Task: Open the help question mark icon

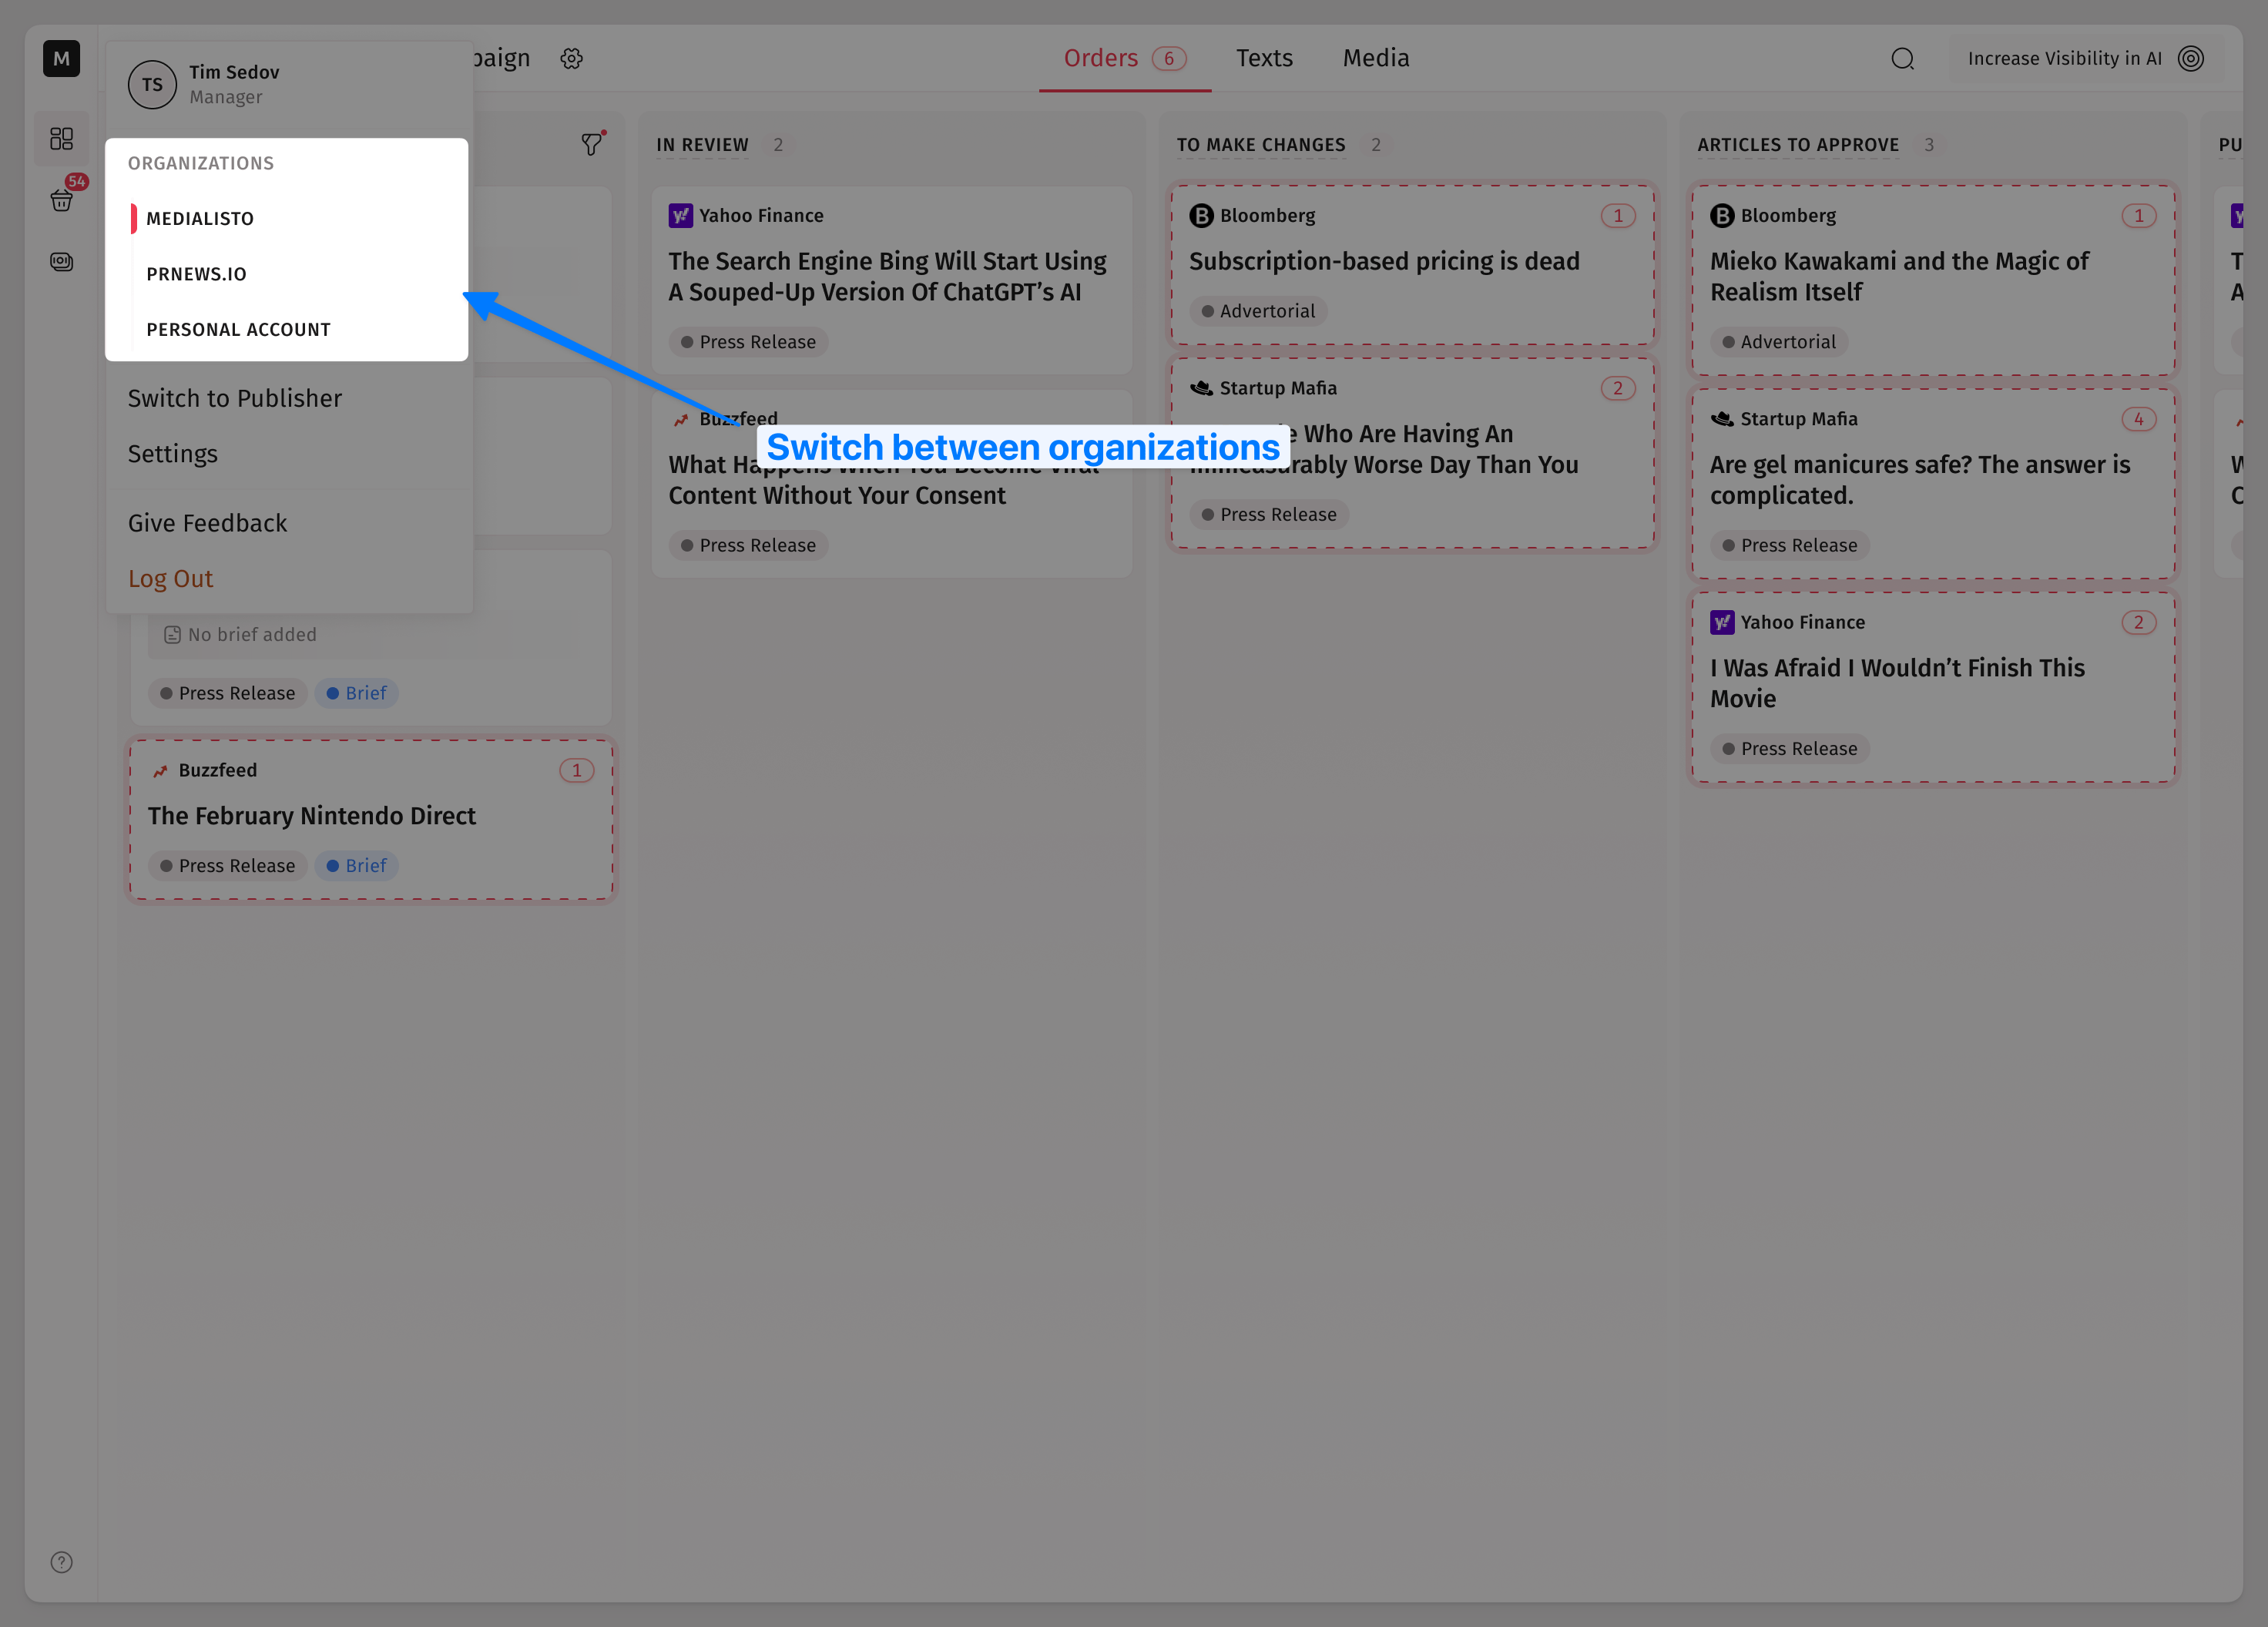Action: point(61,1562)
